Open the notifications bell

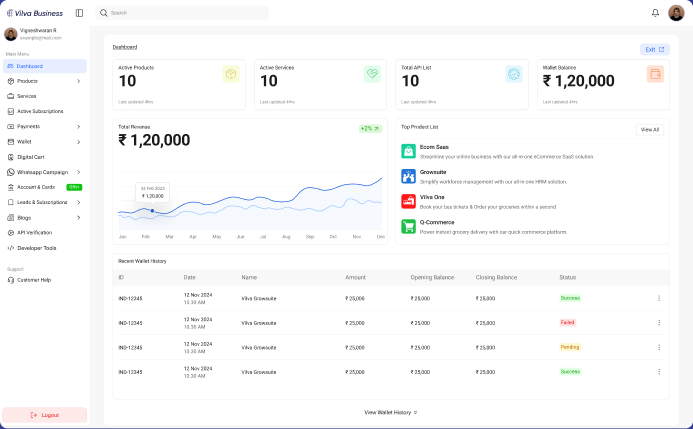coord(655,13)
